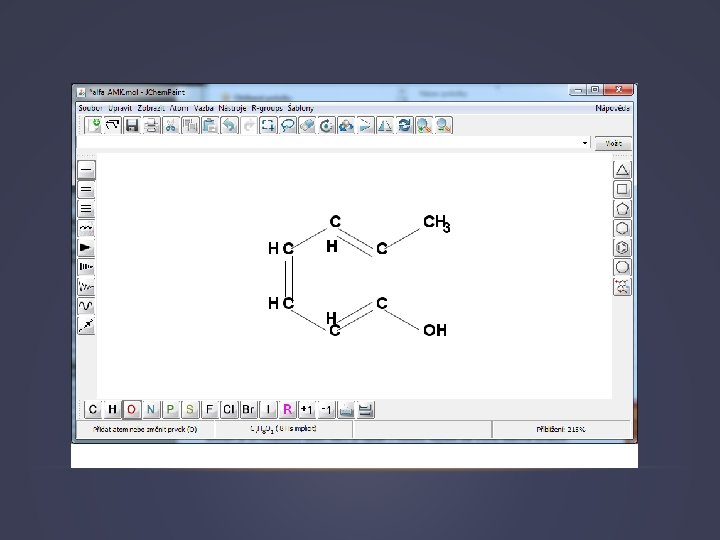720x540 pixels.
Task: Select chlorine element Cl
Action: pyautogui.click(x=229, y=409)
